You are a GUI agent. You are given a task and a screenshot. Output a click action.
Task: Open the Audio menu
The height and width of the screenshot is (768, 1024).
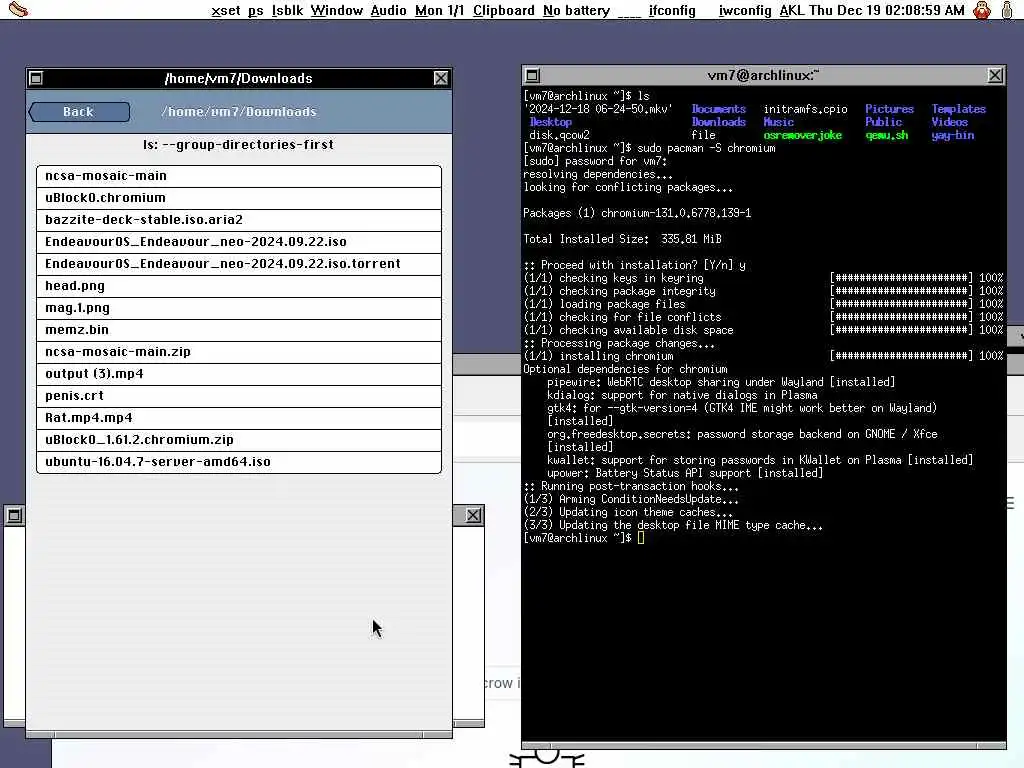(388, 10)
